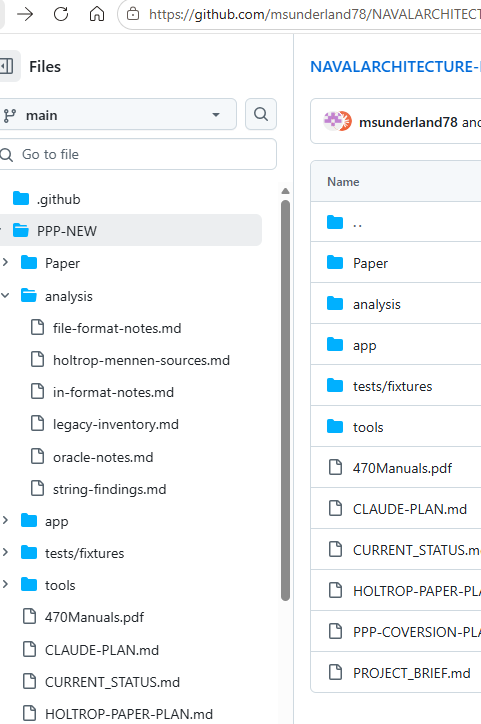Expand the Paper folder chevron in tree

click(6, 262)
